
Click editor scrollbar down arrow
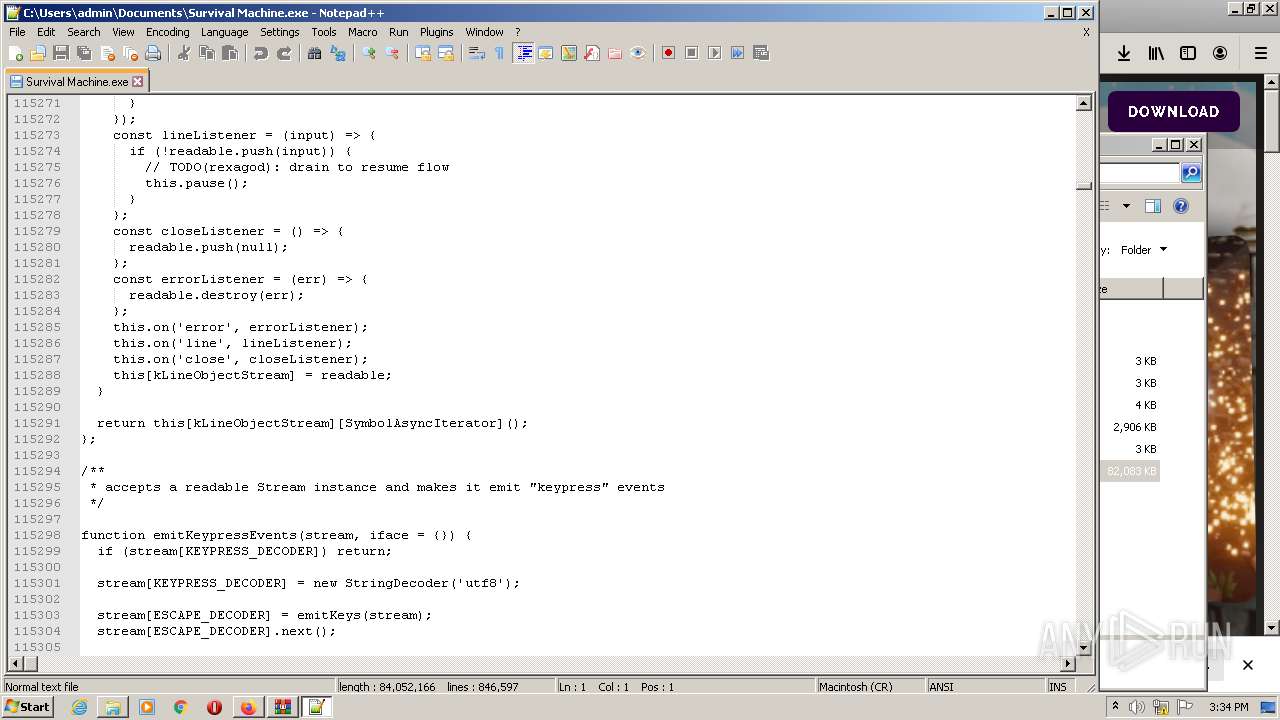[x=1083, y=647]
